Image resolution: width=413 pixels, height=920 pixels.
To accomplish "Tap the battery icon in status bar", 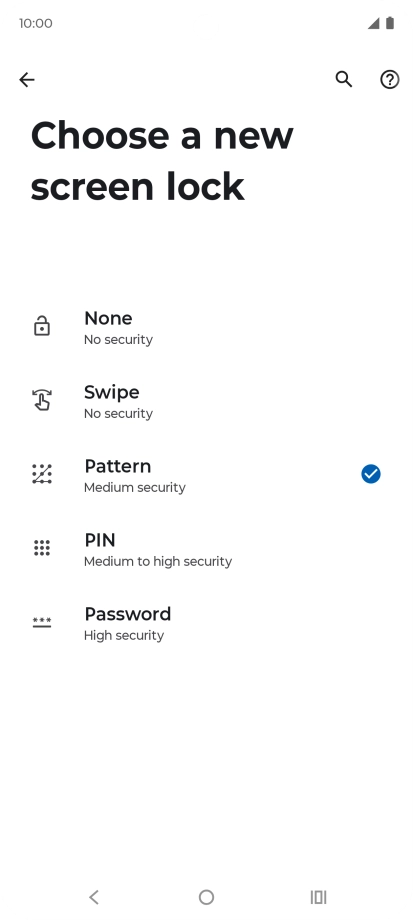I will tap(390, 23).
